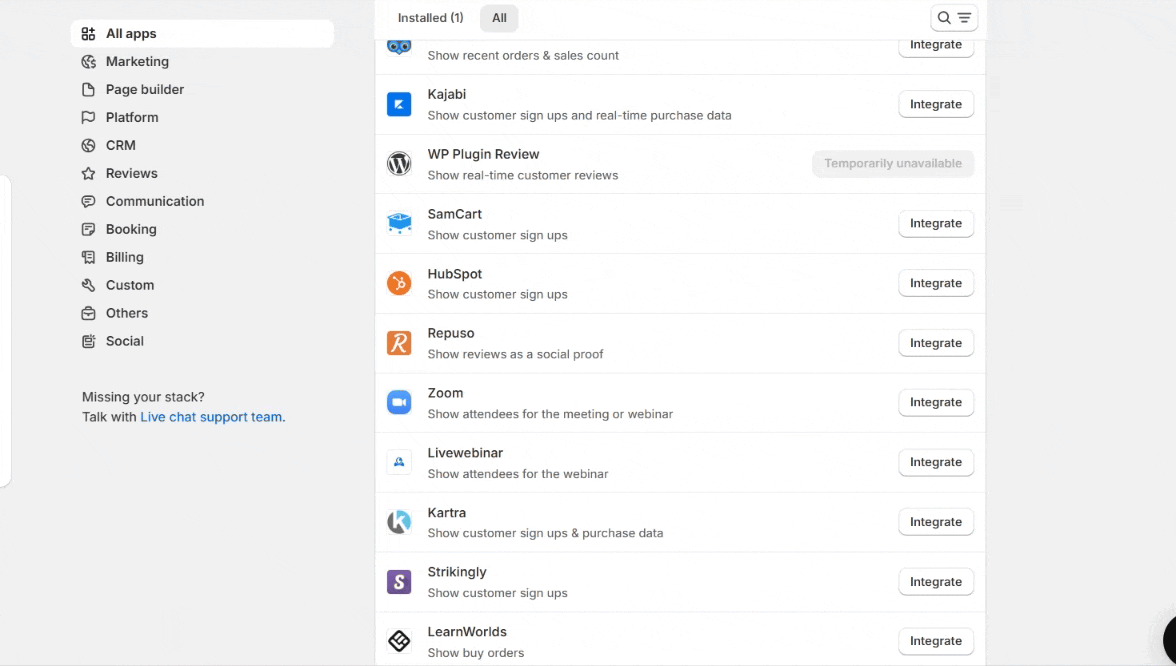The width and height of the screenshot is (1176, 666).
Task: Click the Repuso logo icon
Action: 399,343
